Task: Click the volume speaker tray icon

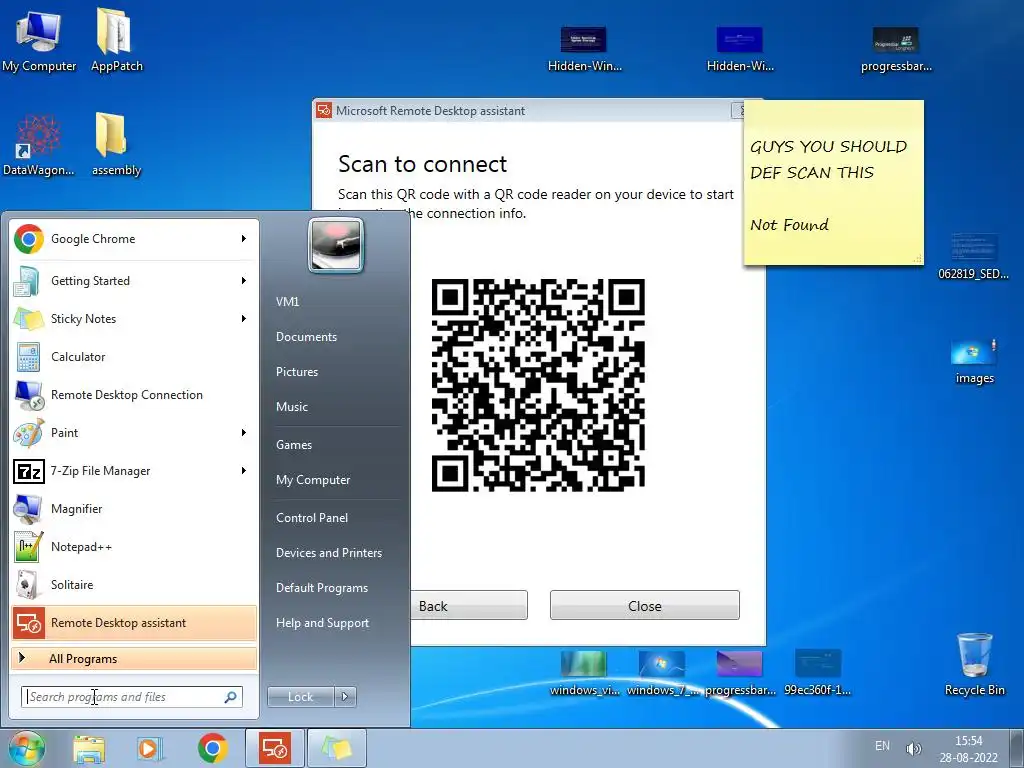Action: [914, 748]
